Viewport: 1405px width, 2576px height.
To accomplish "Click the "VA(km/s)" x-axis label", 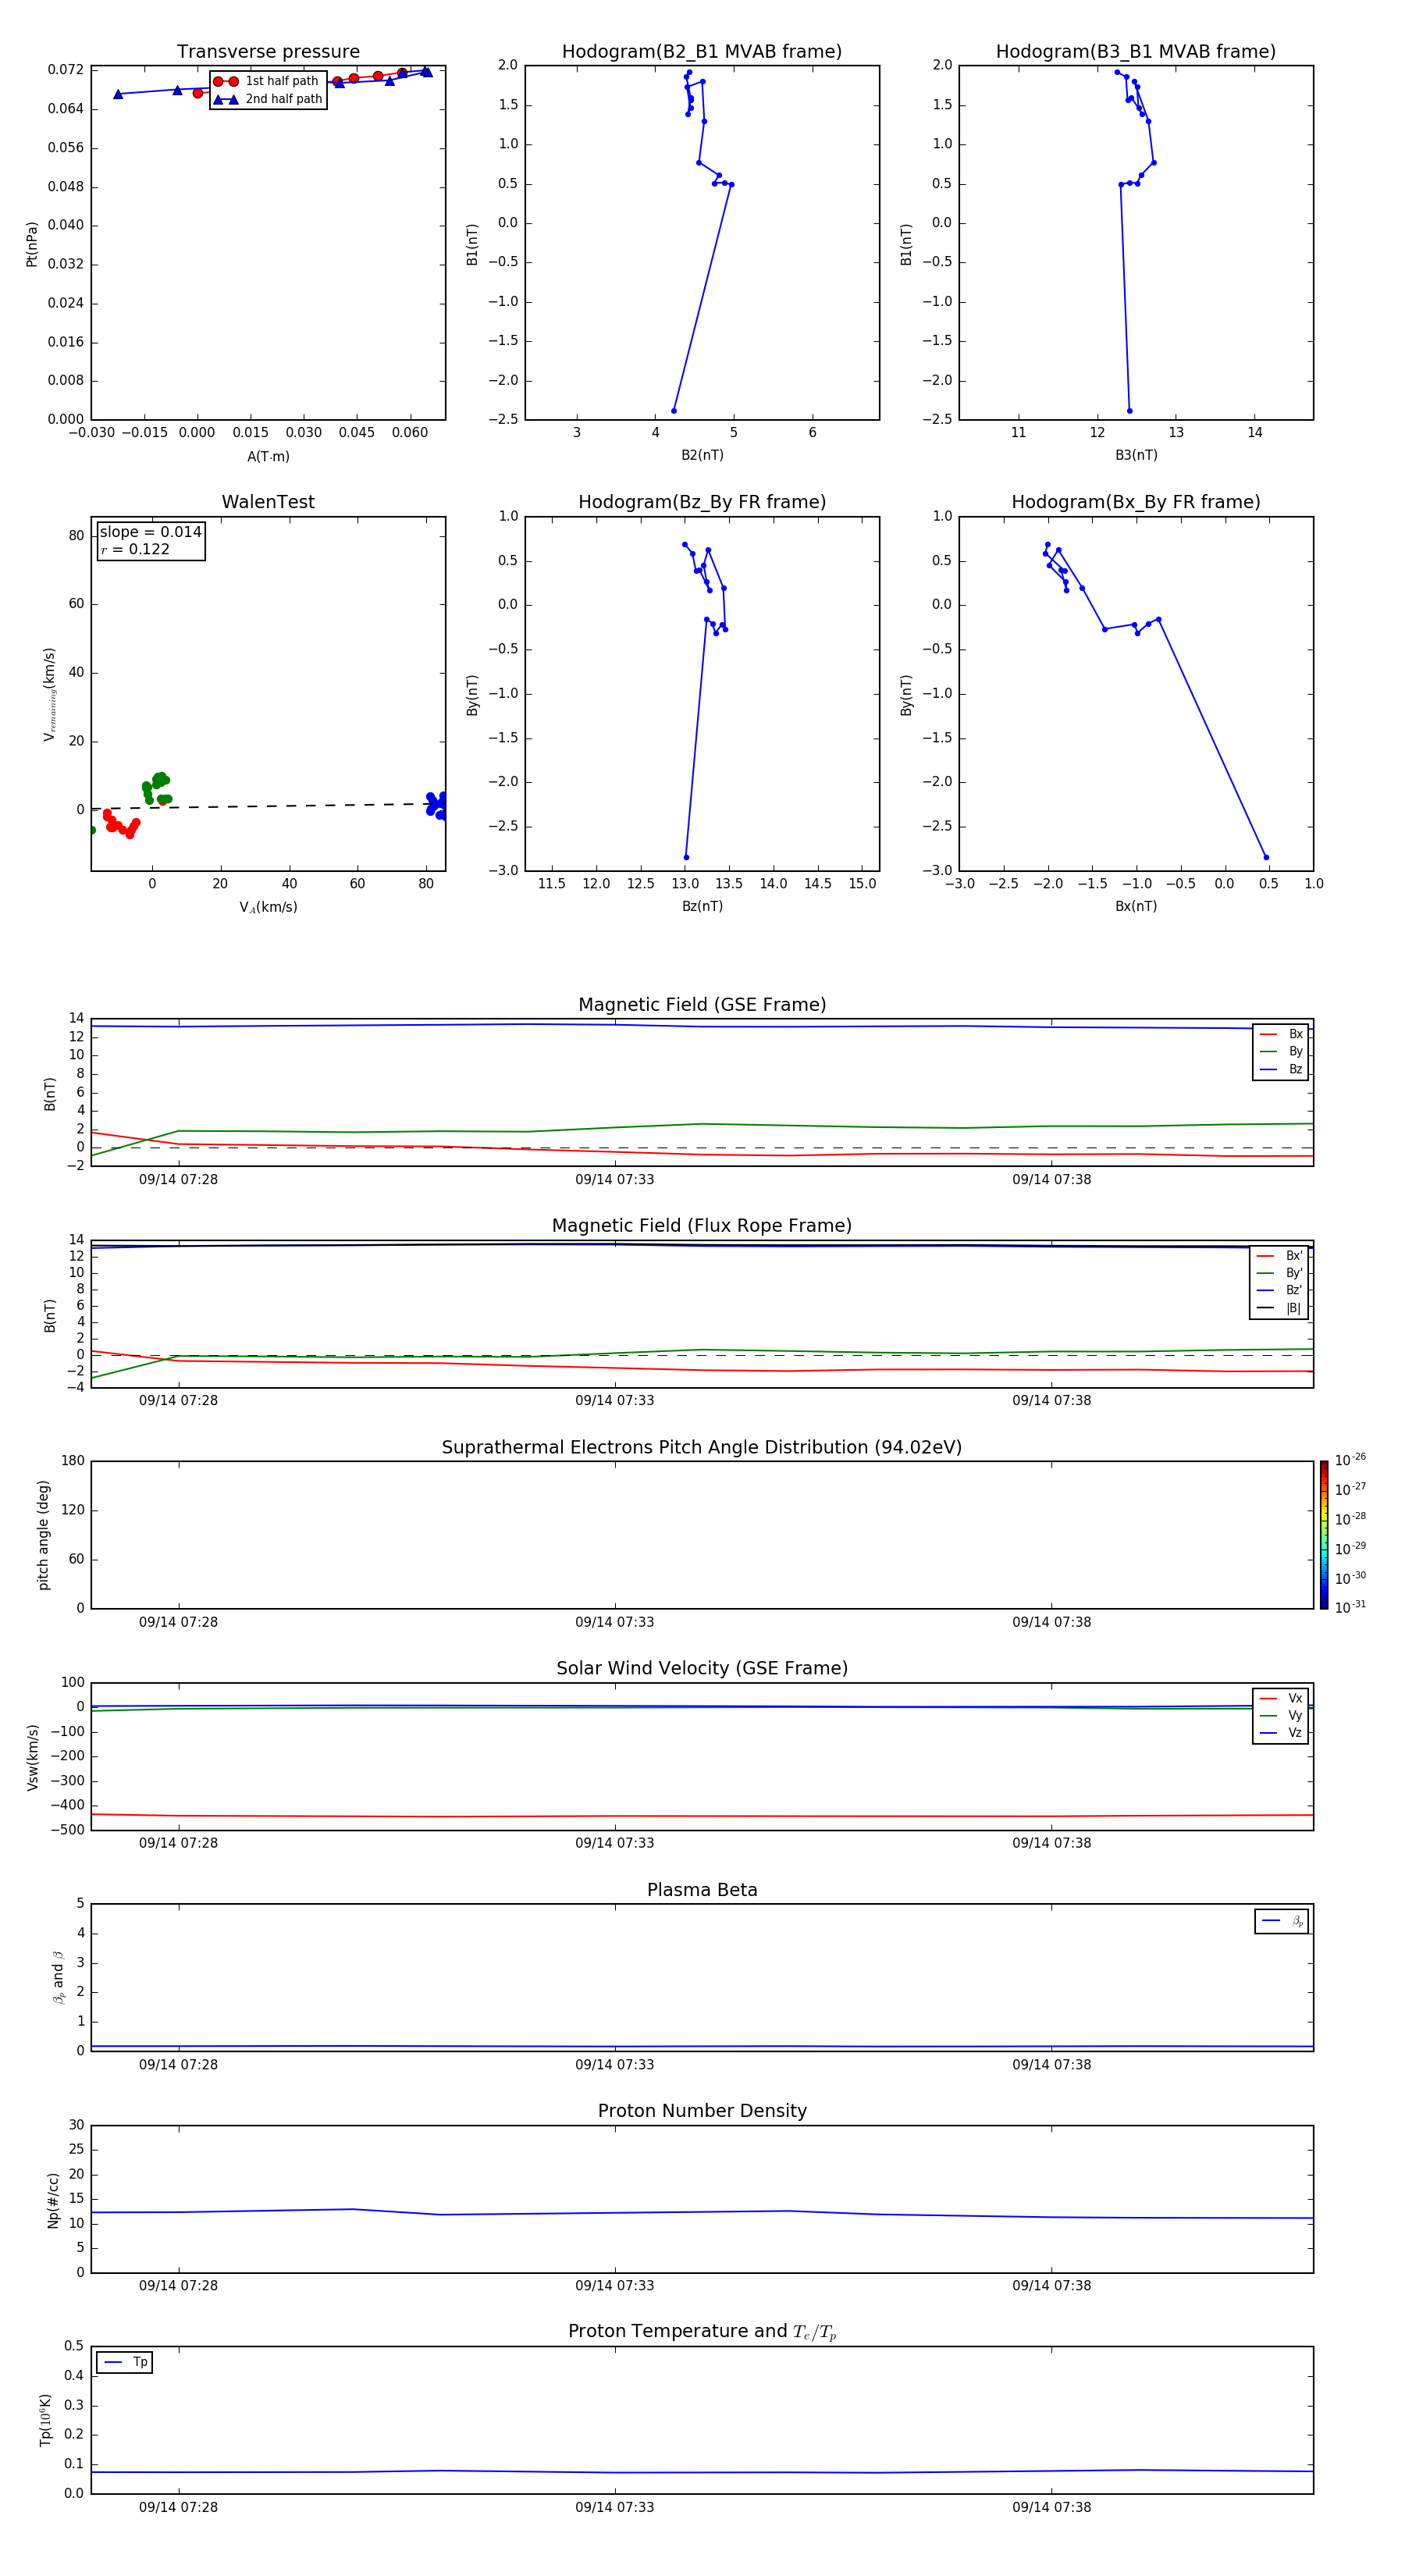I will tap(268, 907).
